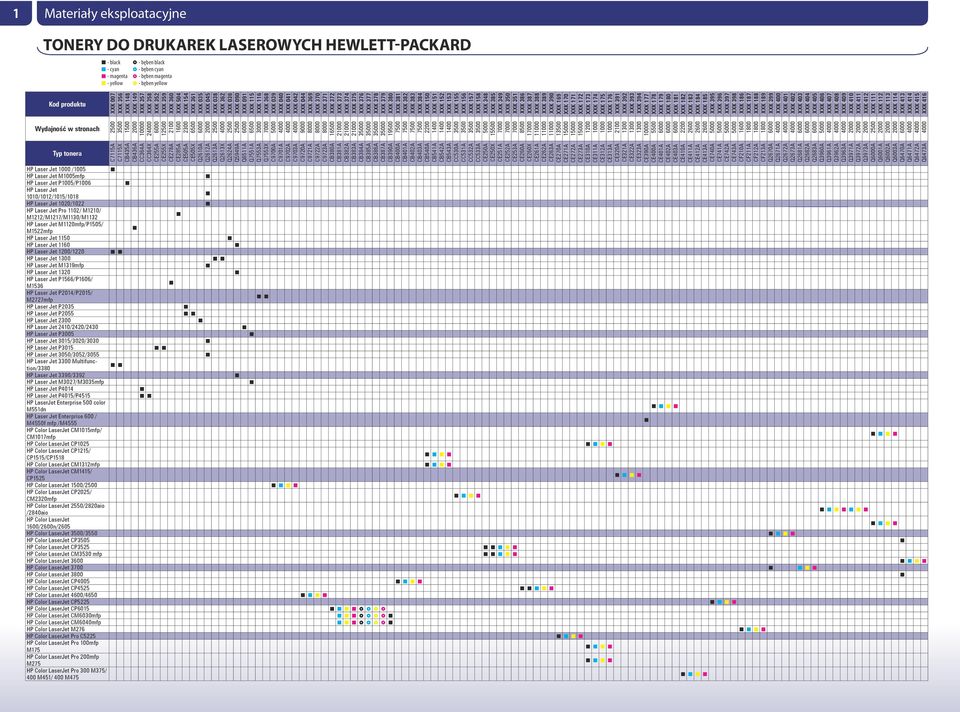Click row label "HP Laser Jet 2300"
The image size is (960, 712).
coord(48,320)
